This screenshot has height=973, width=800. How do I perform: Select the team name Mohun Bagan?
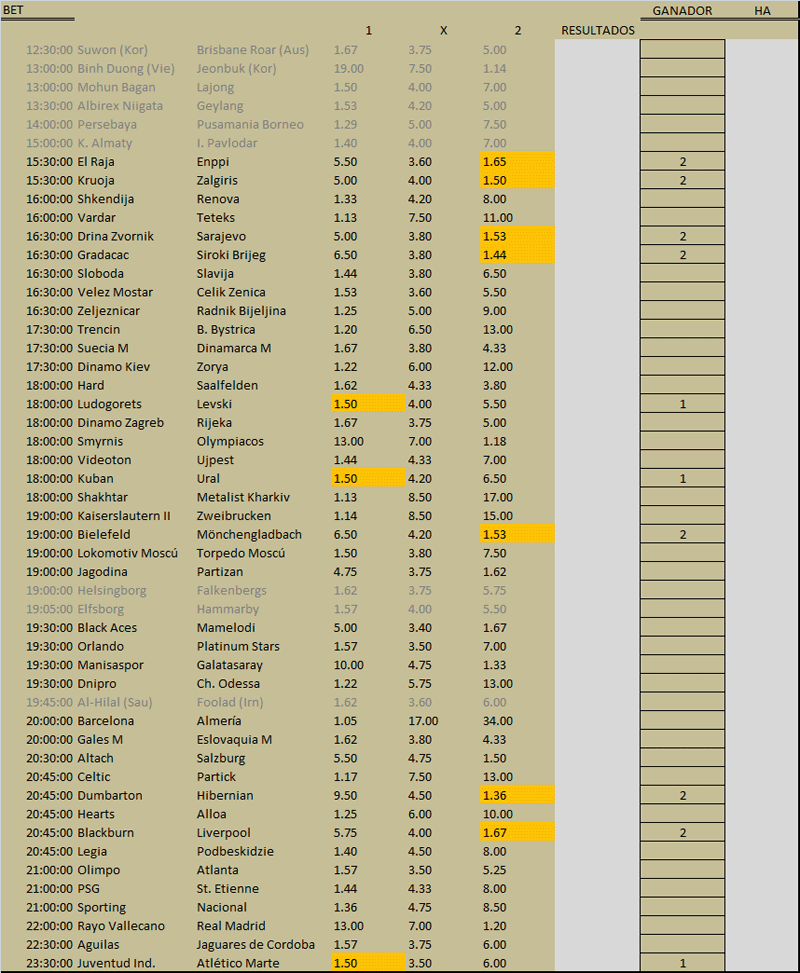click(116, 87)
